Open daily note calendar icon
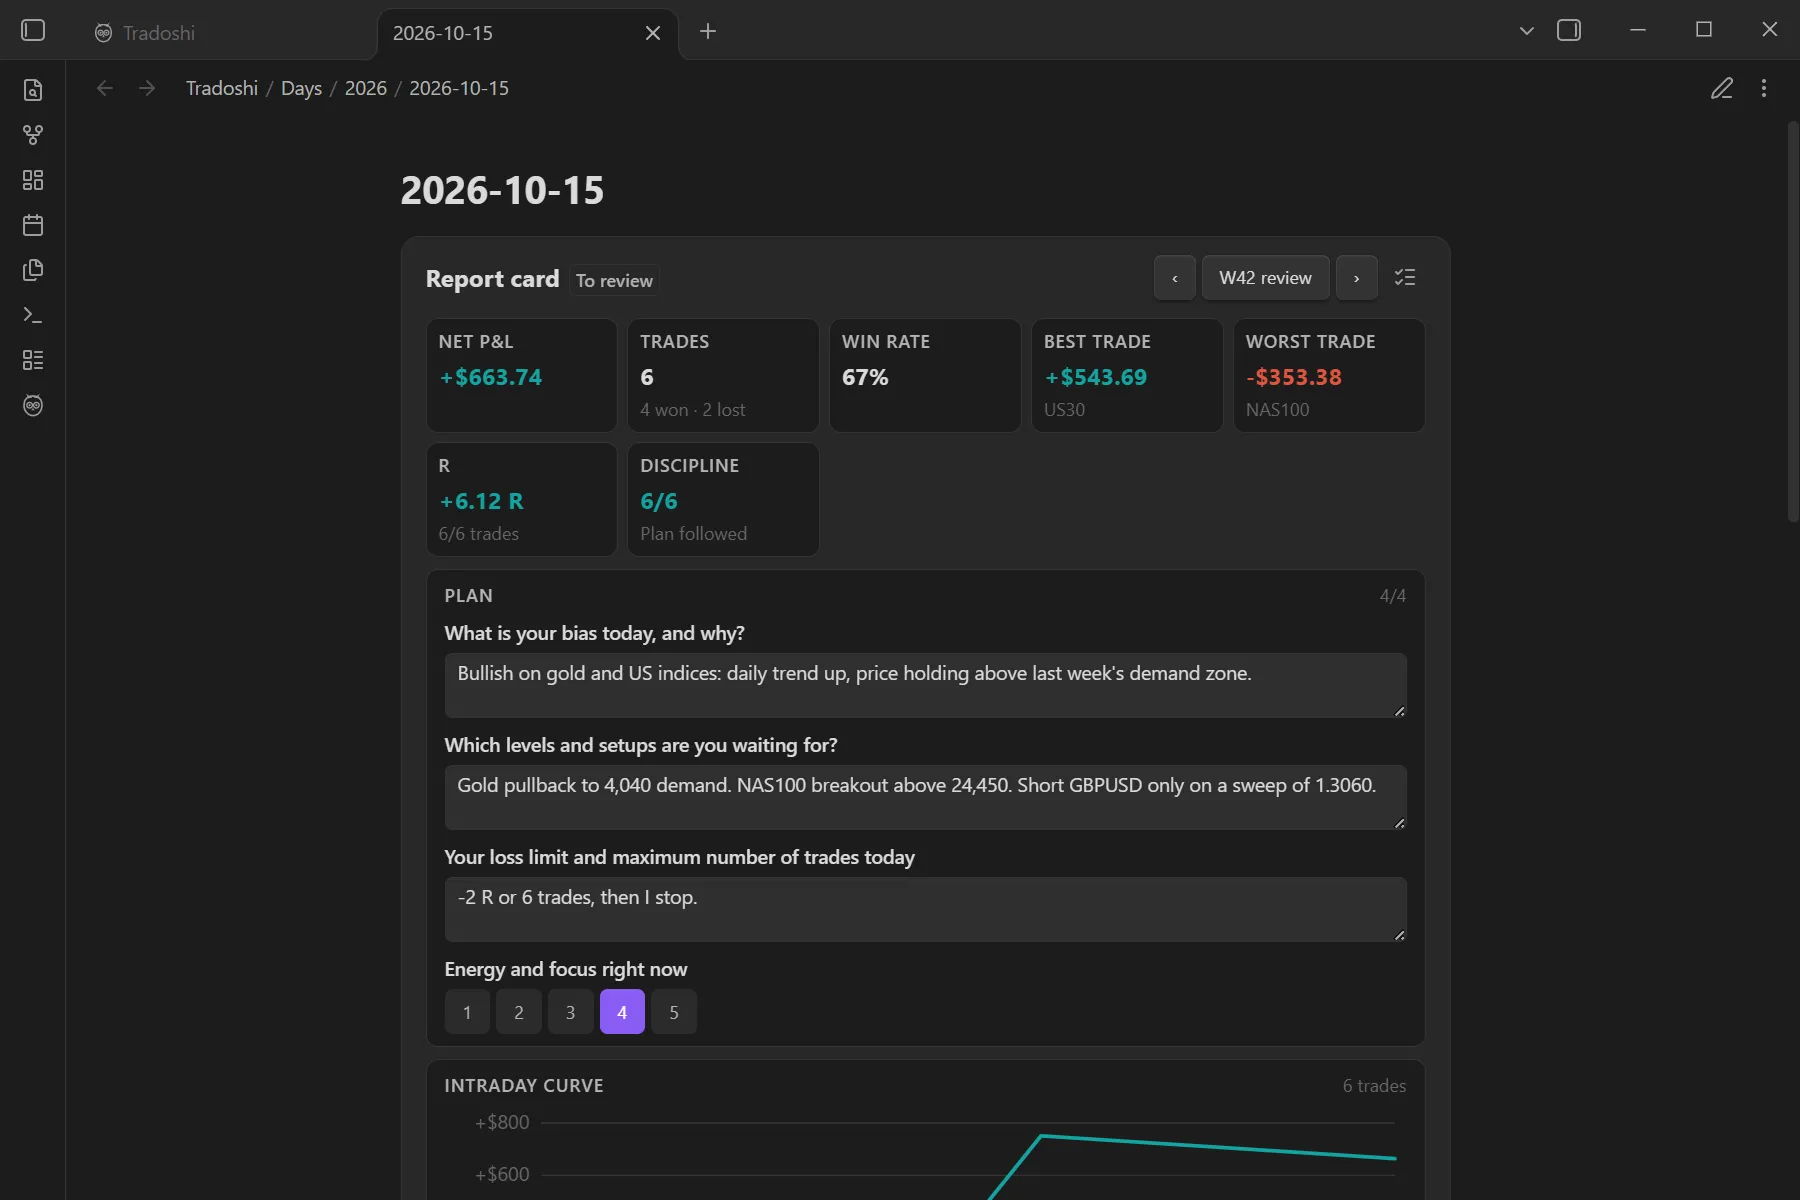This screenshot has height=1200, width=1800. coord(33,225)
